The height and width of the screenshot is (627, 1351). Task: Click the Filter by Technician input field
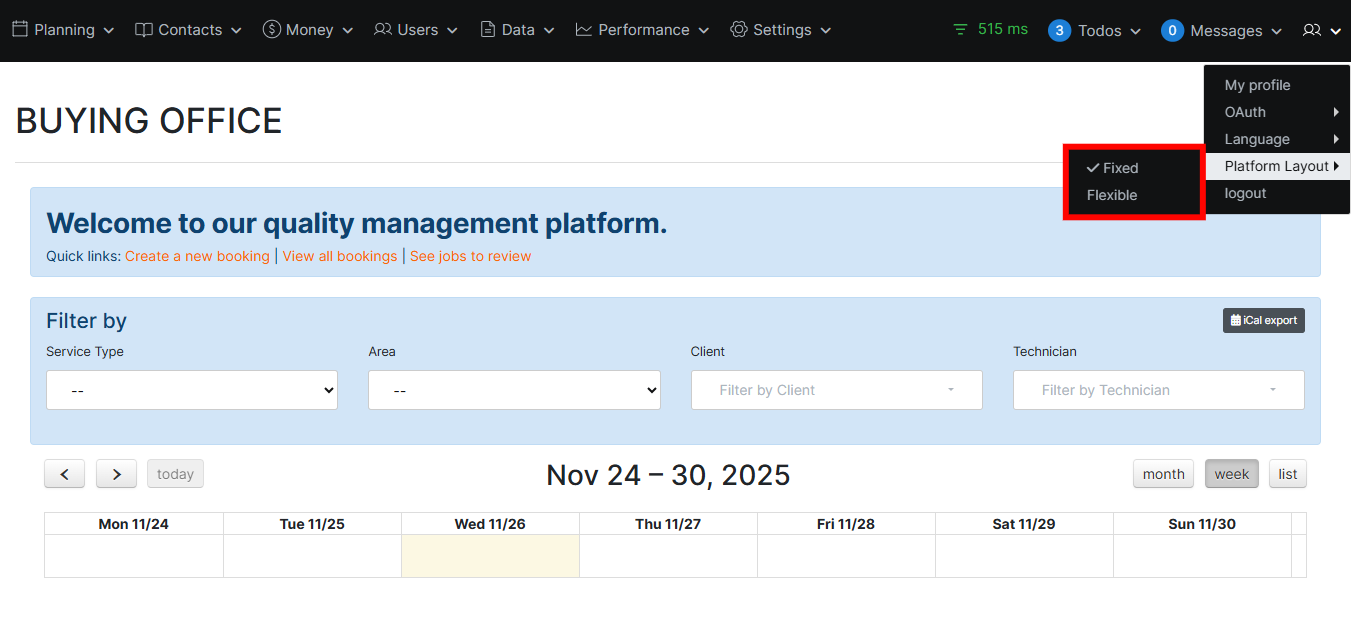[1158, 390]
